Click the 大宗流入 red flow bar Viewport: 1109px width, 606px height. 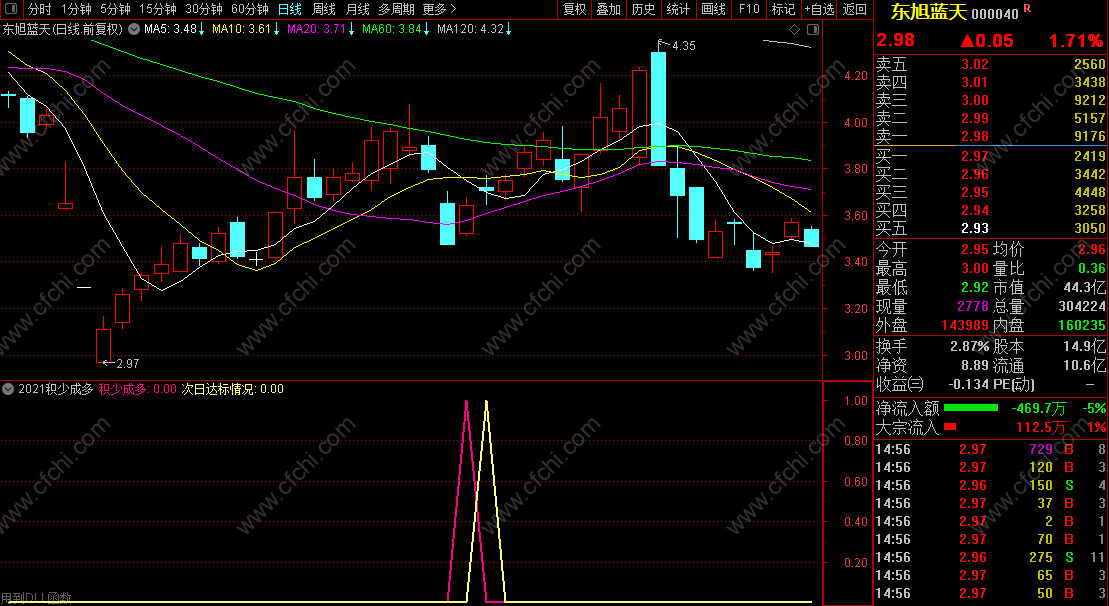pos(950,426)
